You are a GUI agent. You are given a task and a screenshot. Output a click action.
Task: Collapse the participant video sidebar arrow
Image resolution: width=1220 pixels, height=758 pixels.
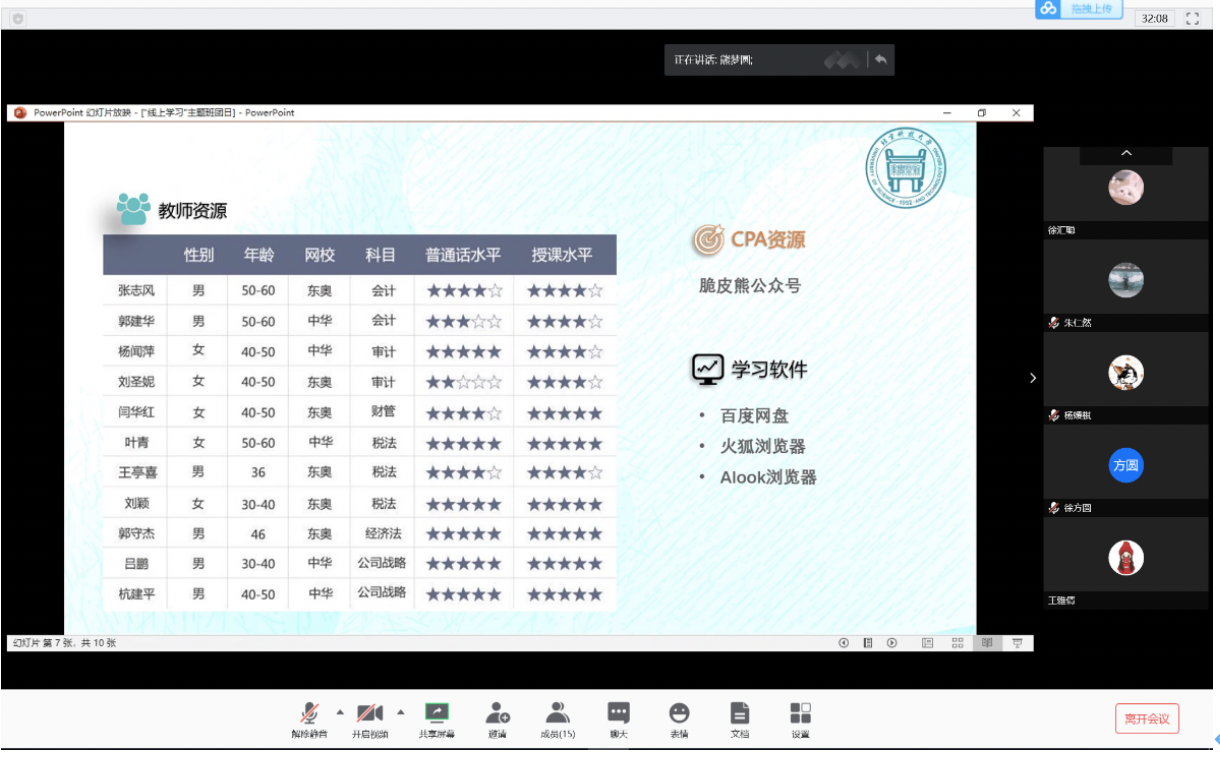[x=1033, y=378]
